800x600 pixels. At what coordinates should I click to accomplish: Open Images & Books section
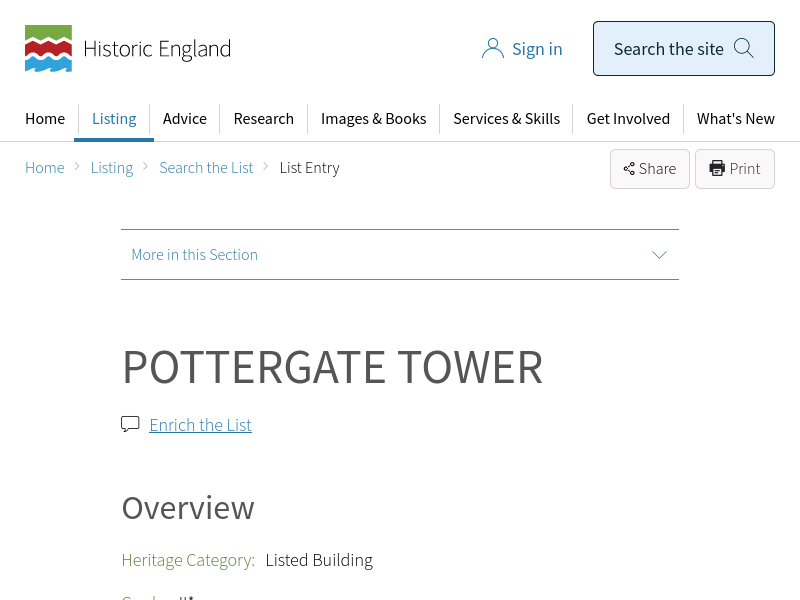click(x=373, y=119)
